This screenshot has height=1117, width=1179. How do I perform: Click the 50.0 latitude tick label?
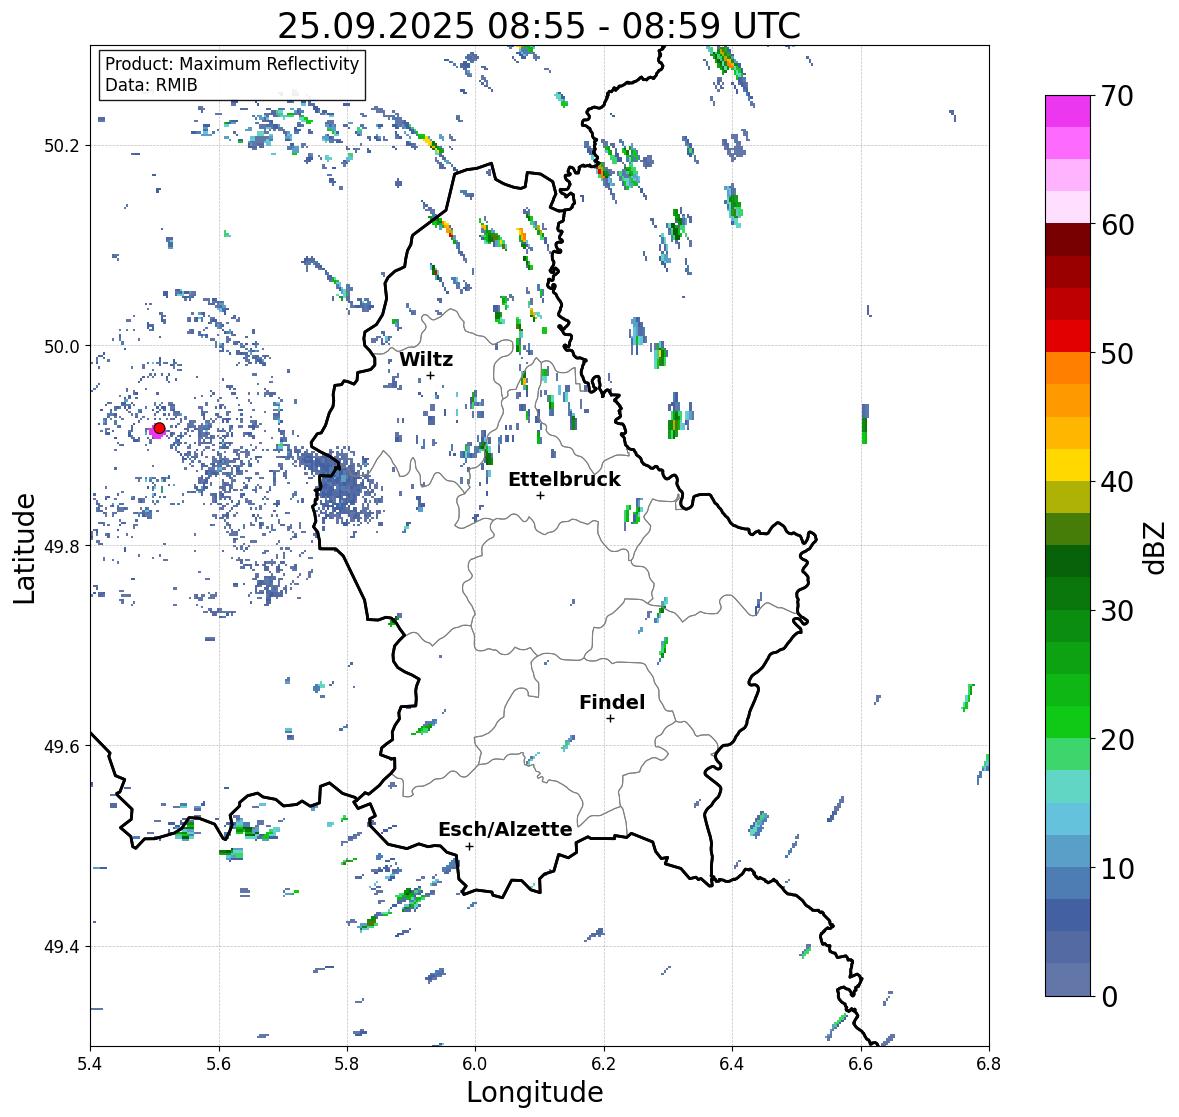point(62,346)
